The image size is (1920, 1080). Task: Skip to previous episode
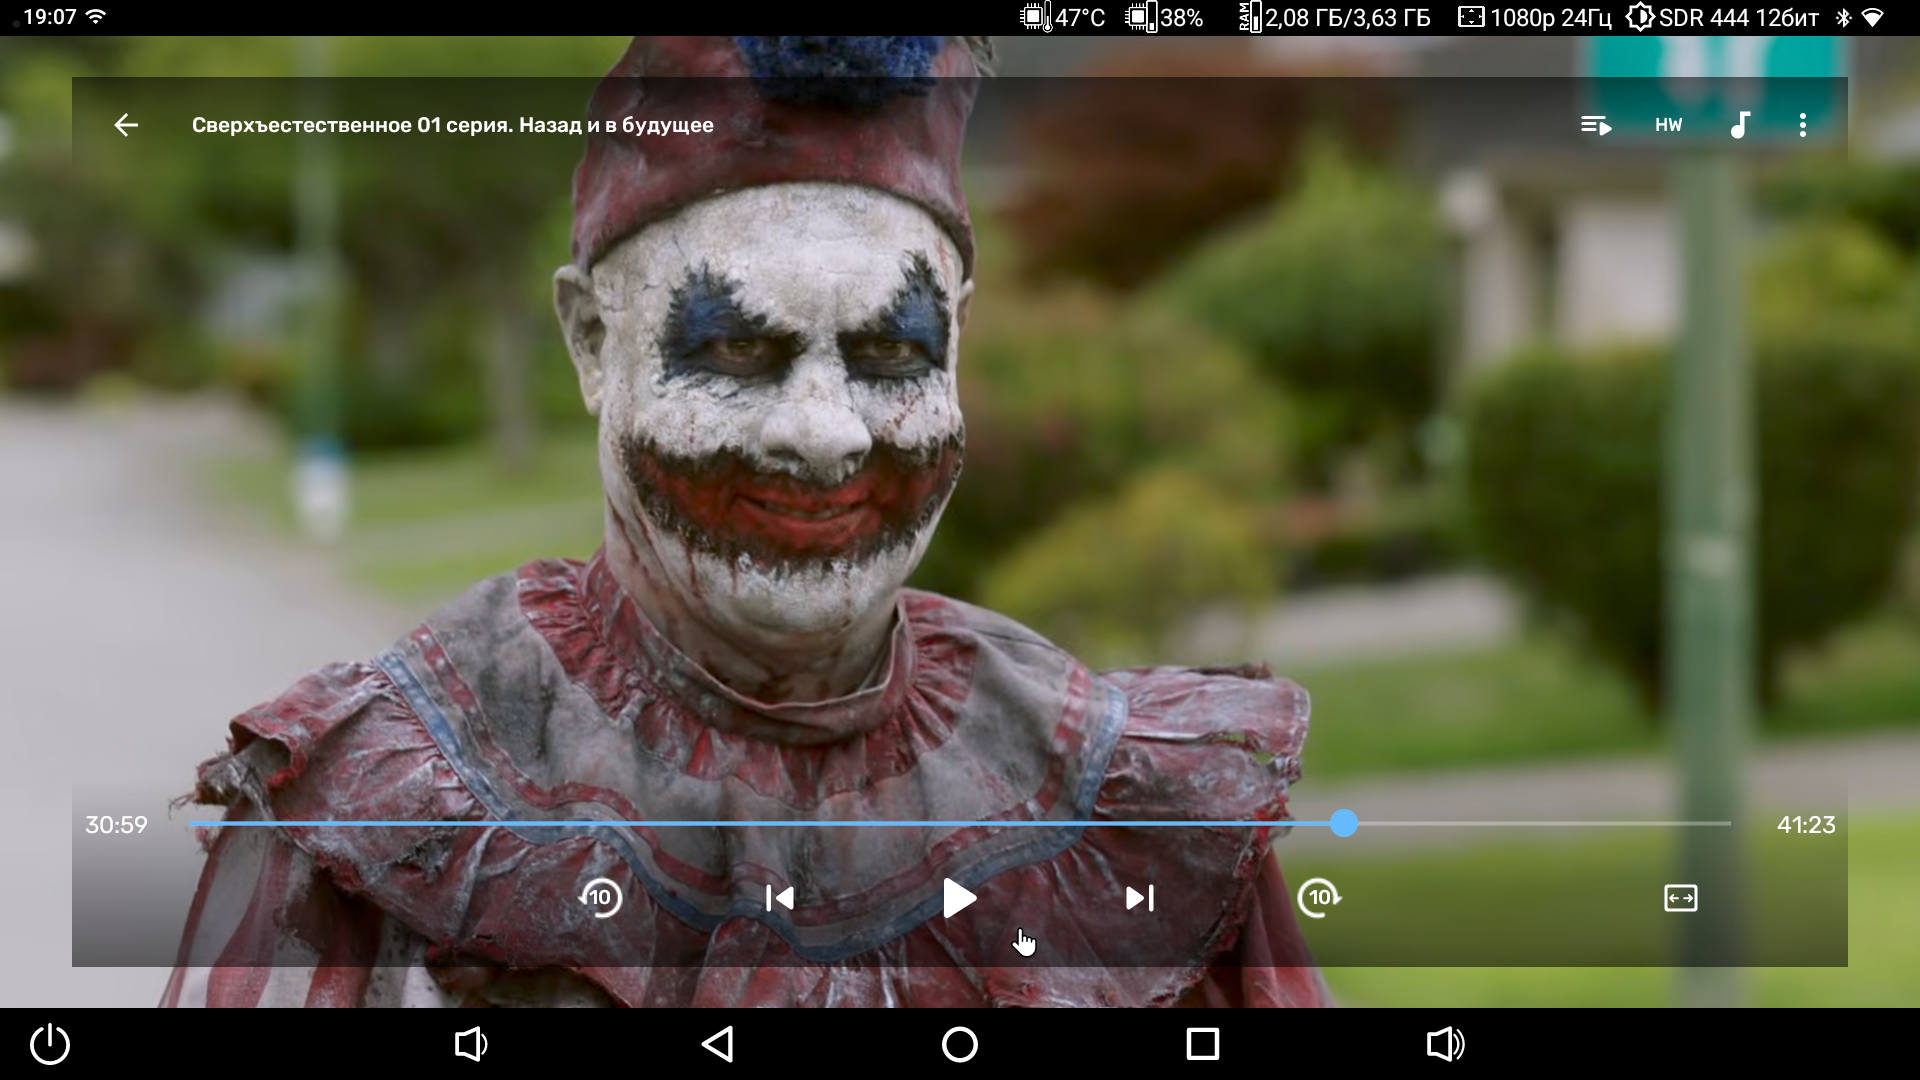779,898
